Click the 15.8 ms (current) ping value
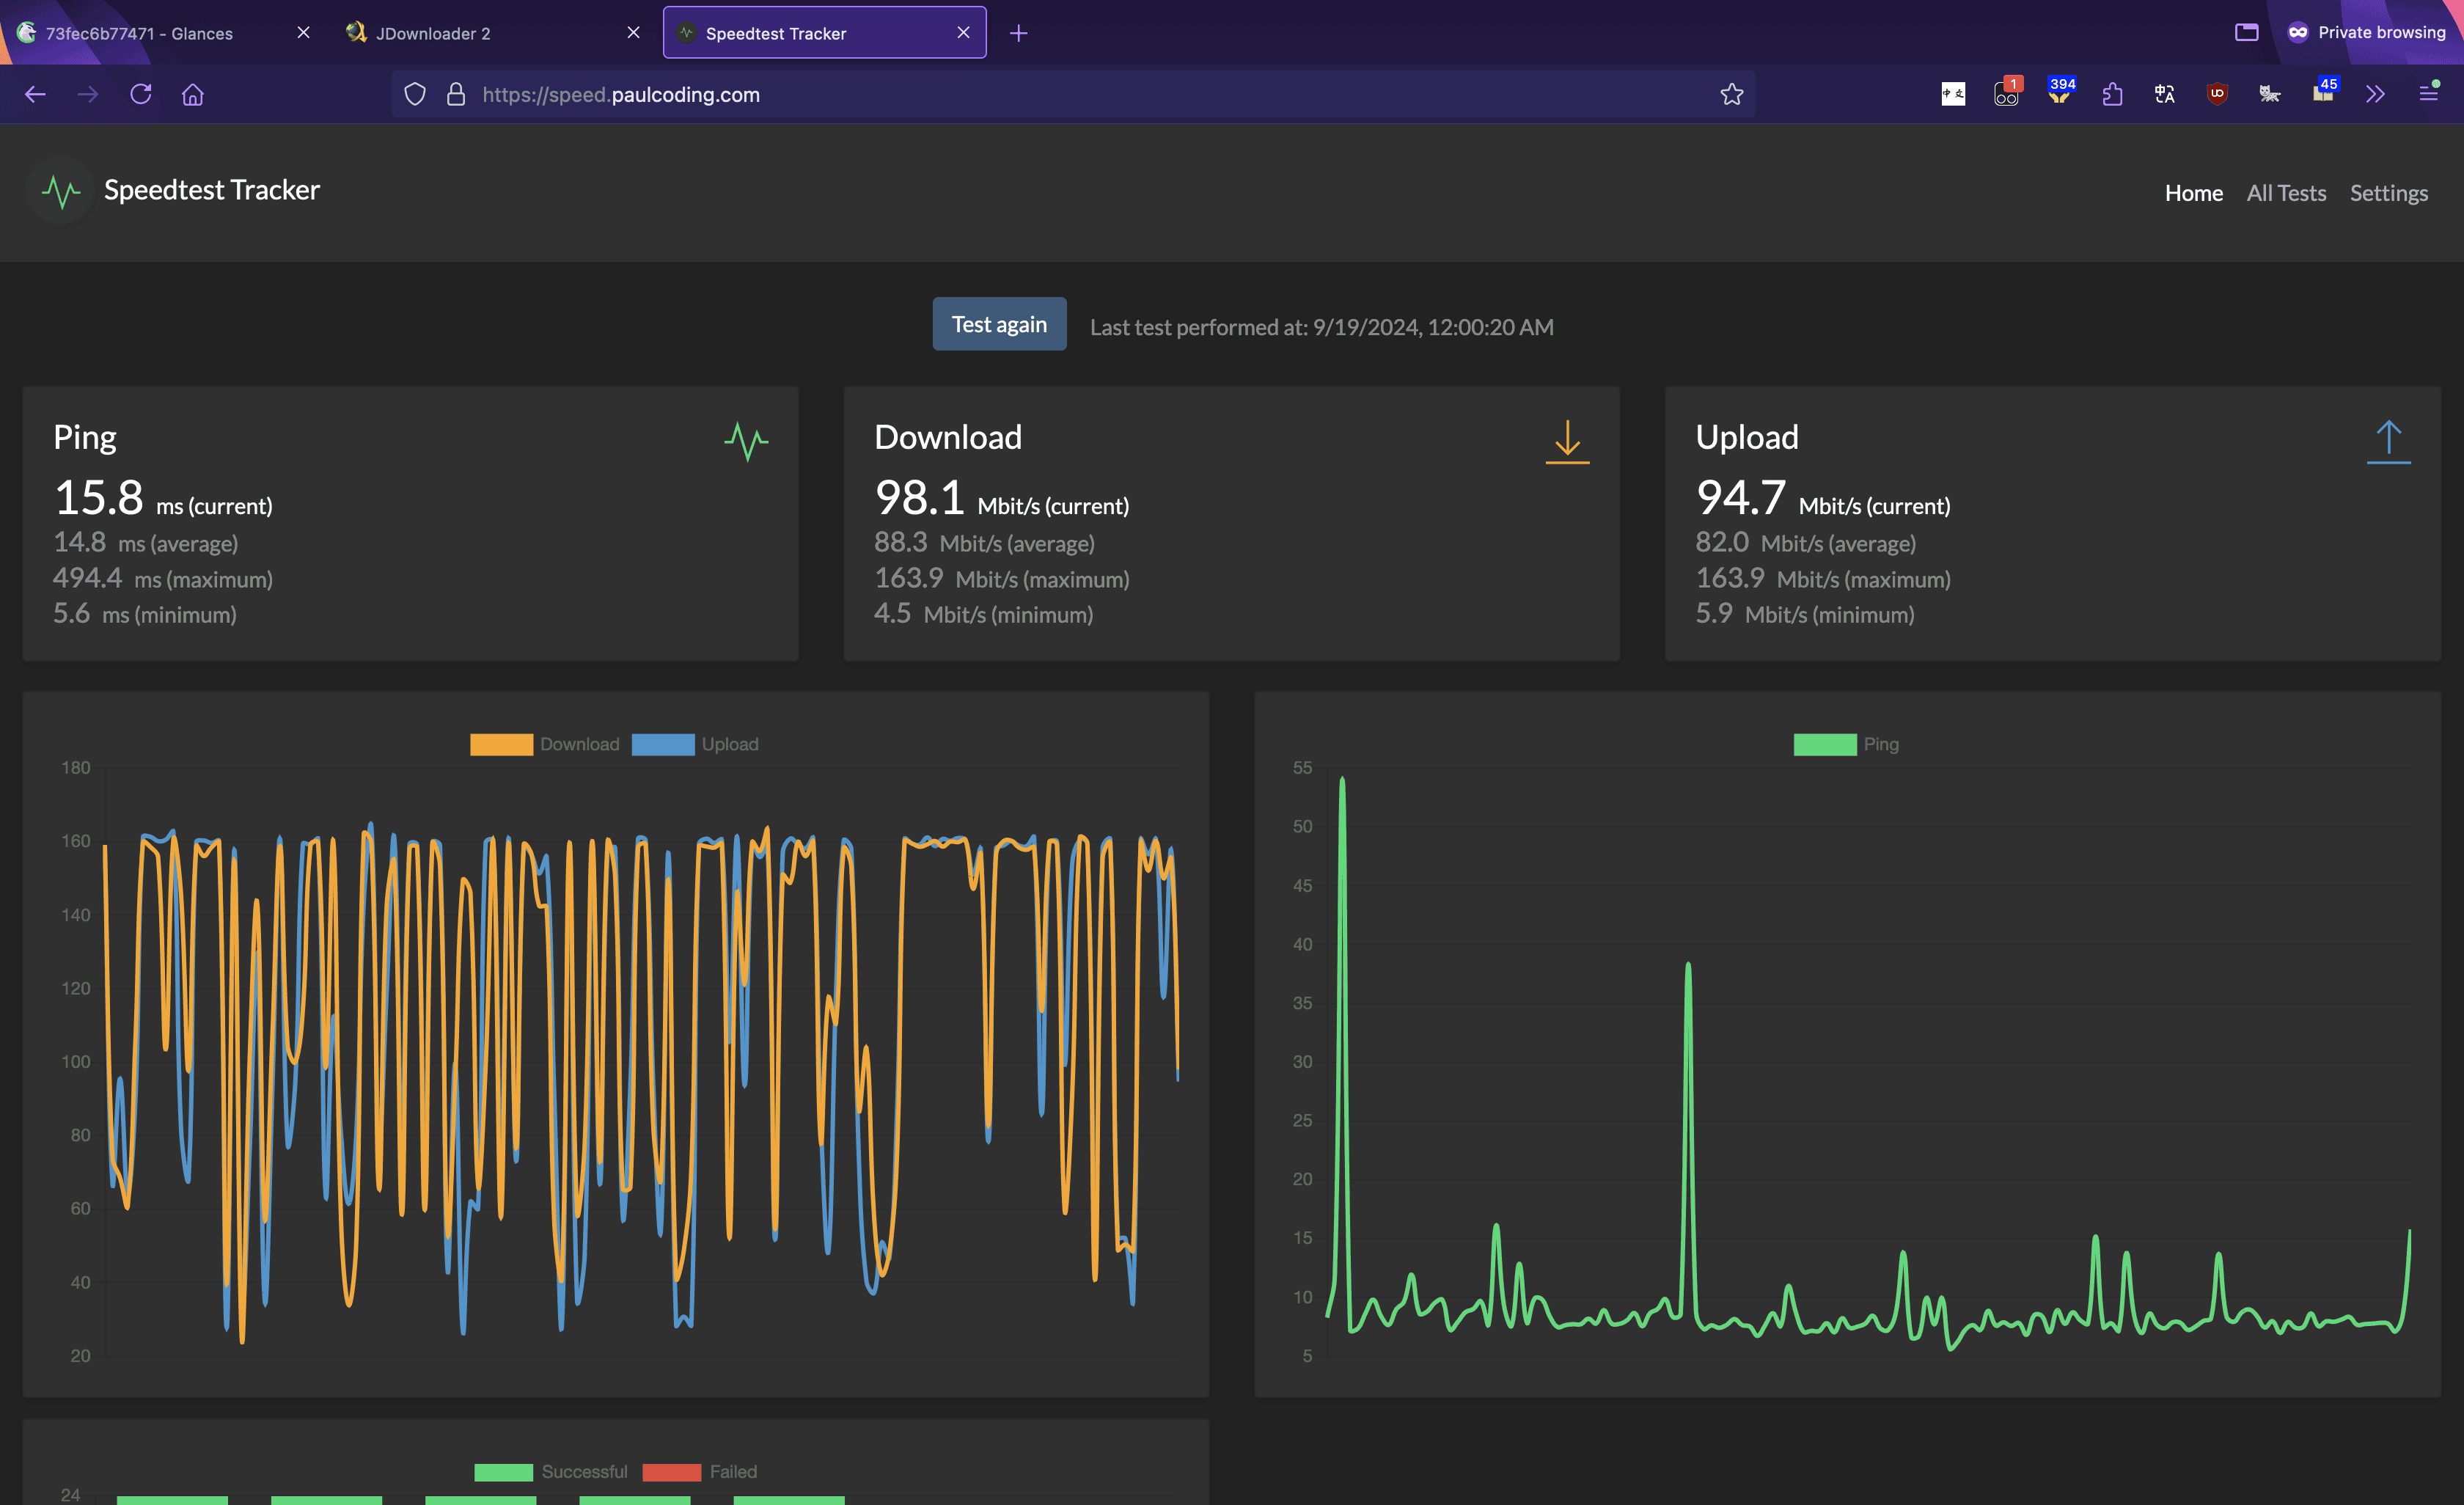 (x=163, y=497)
